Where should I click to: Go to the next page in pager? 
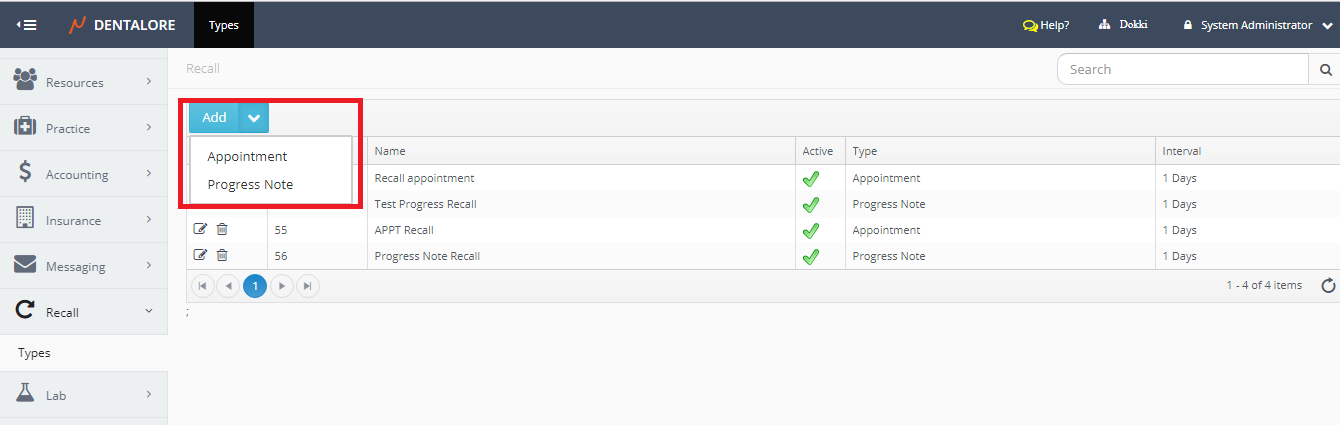[282, 286]
